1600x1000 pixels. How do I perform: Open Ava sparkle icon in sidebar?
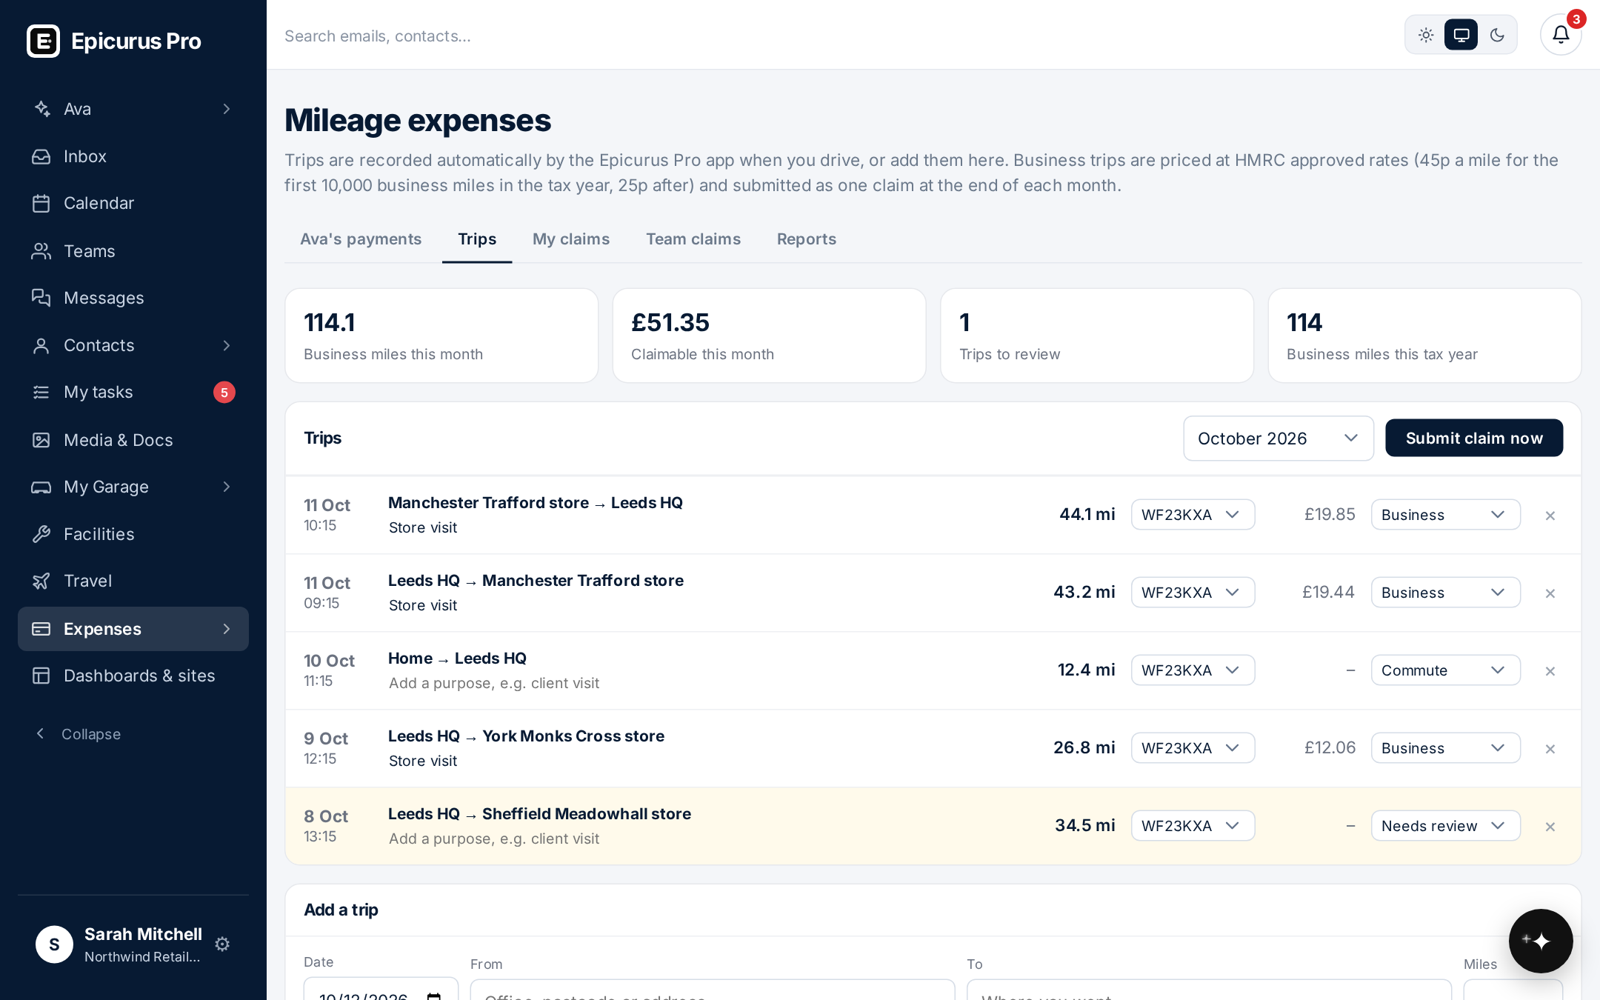[41, 109]
